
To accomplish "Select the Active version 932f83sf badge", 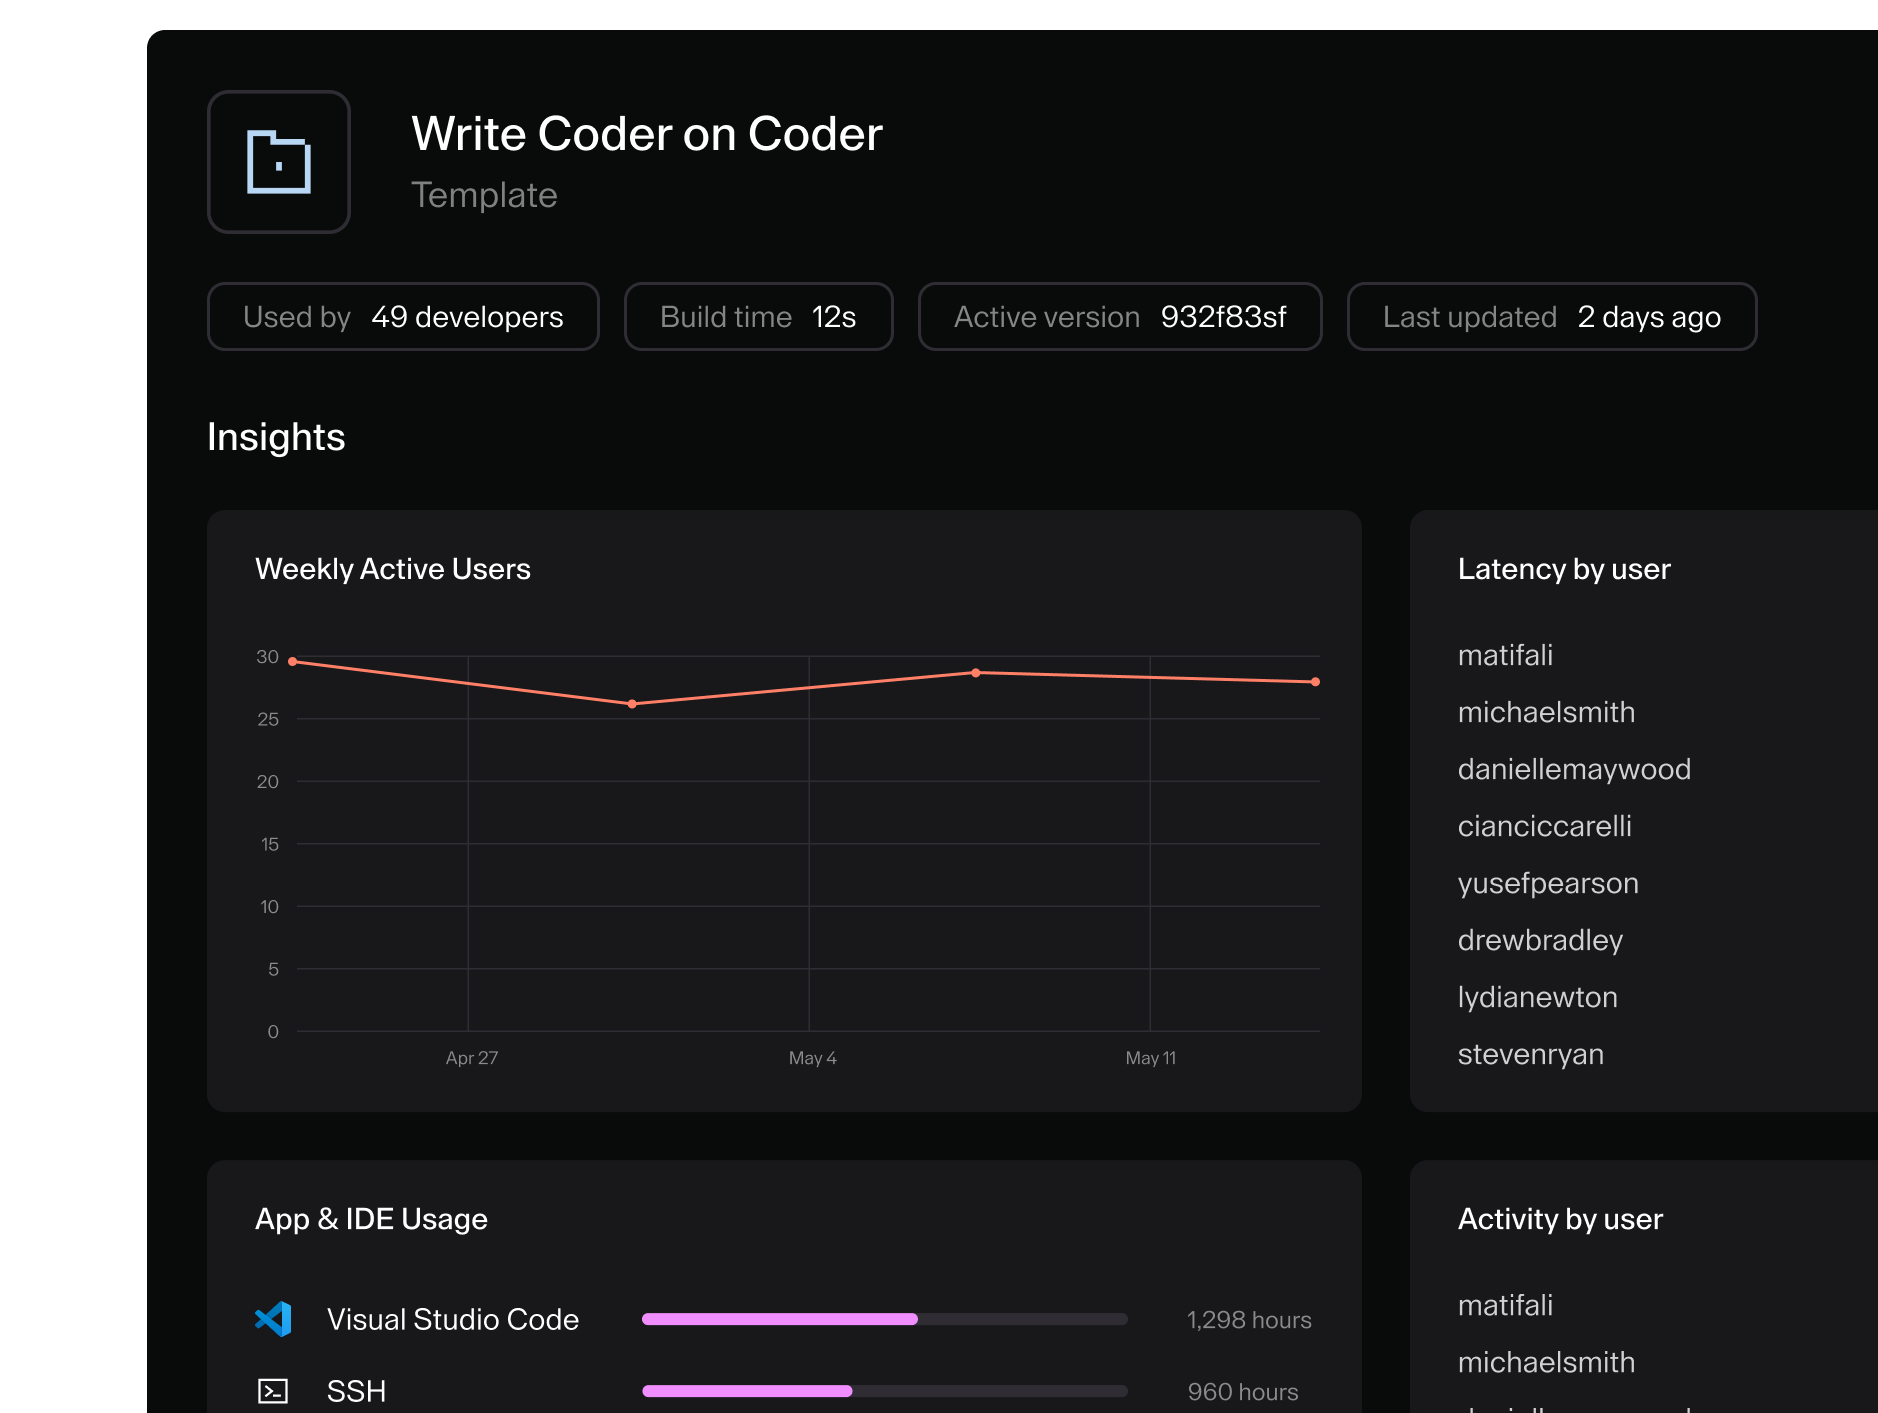I will click(1120, 316).
